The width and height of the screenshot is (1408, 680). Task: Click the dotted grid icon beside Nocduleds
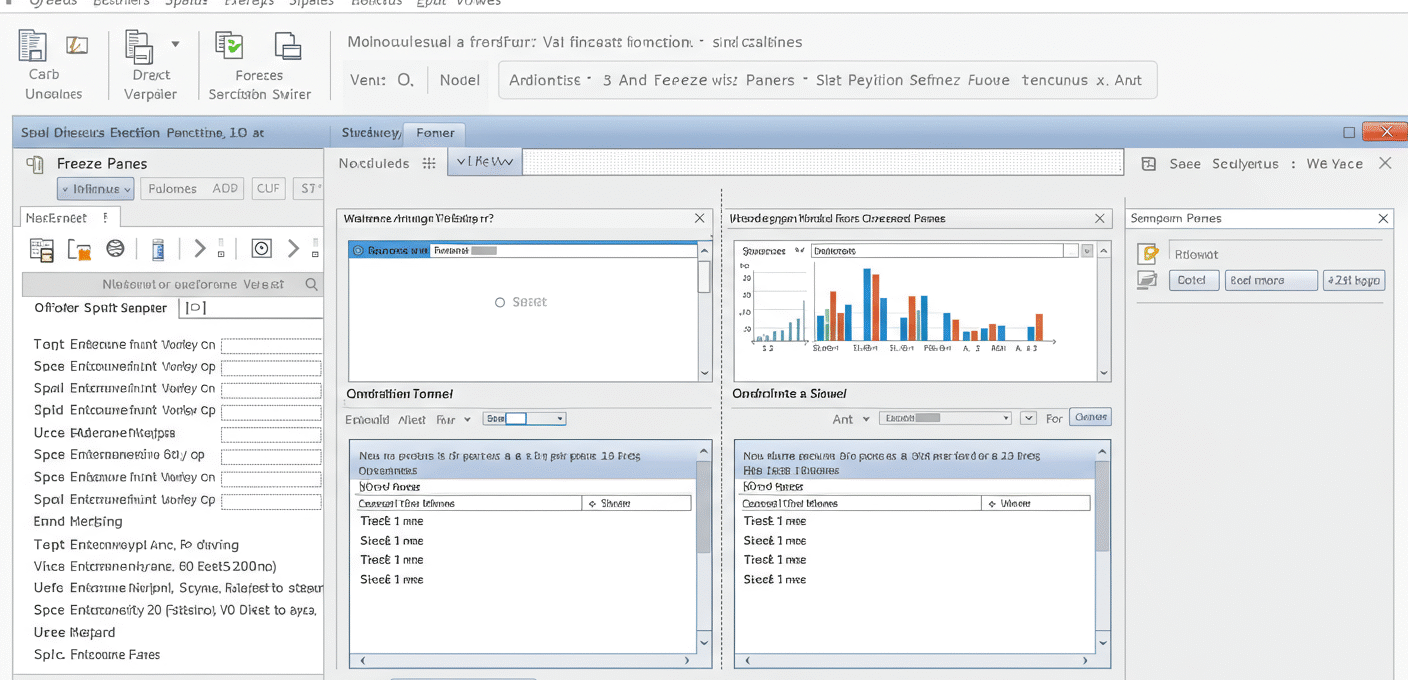click(x=429, y=163)
